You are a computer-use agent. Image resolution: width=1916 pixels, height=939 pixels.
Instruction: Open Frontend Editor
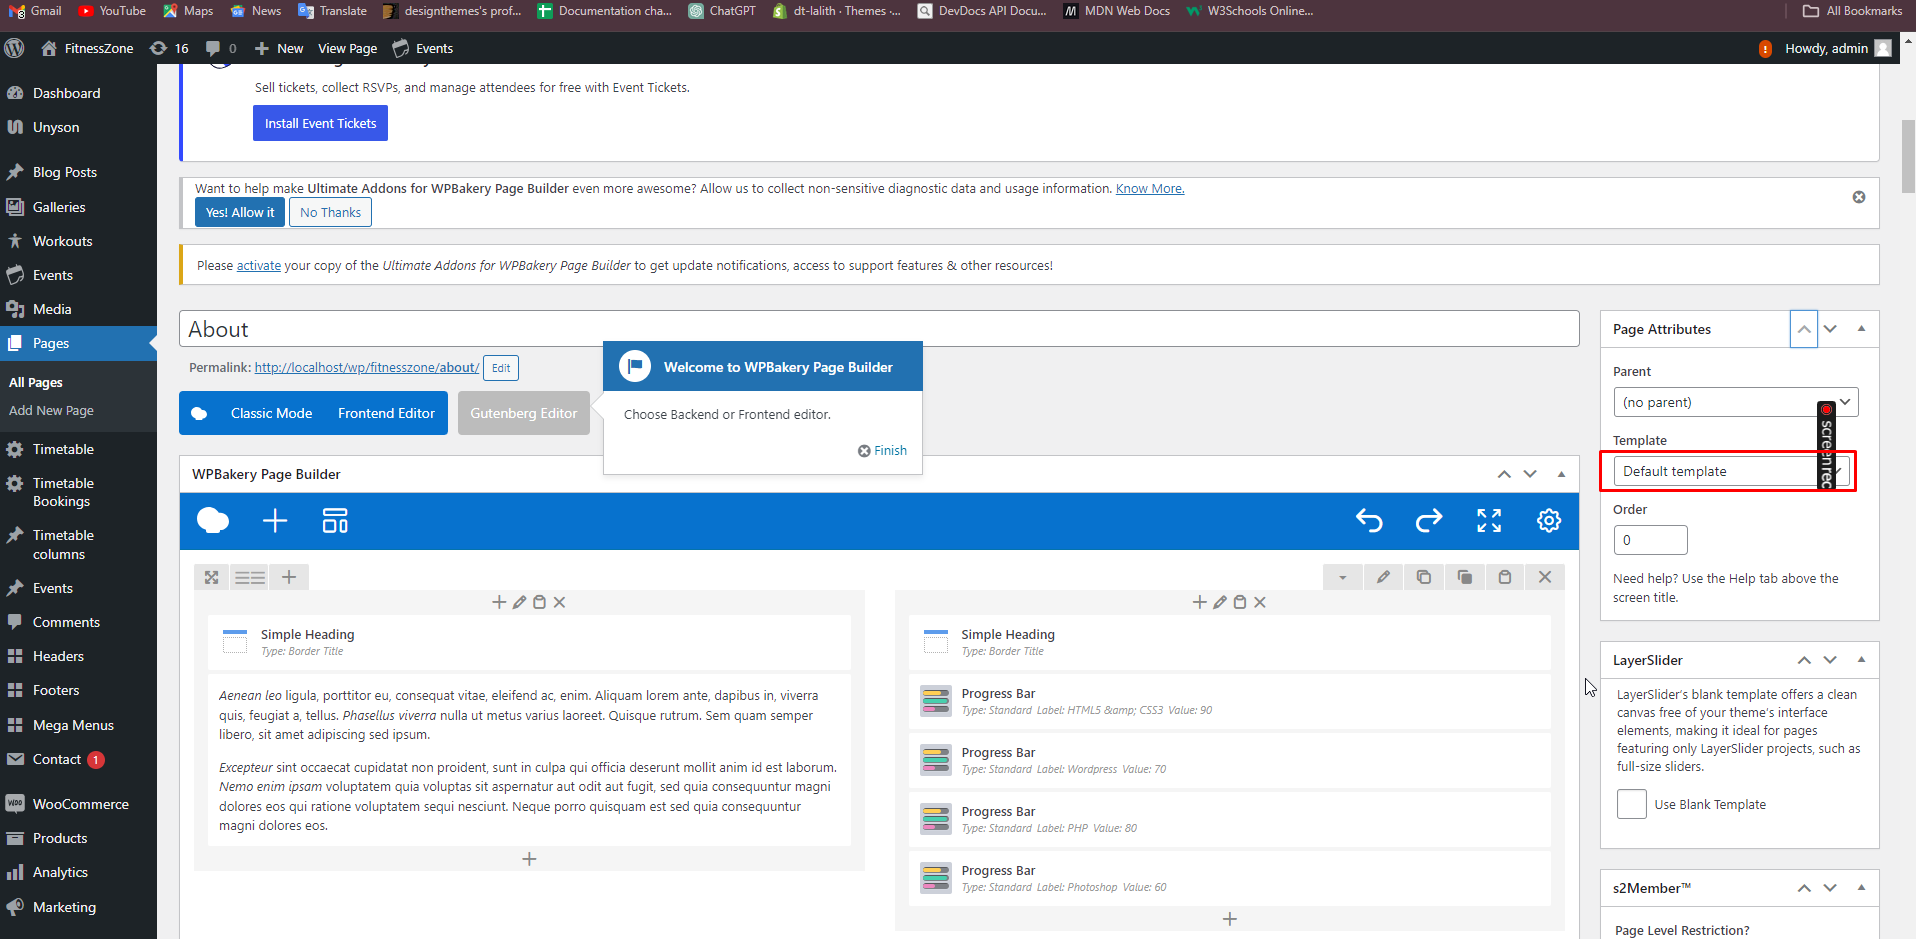tap(386, 413)
